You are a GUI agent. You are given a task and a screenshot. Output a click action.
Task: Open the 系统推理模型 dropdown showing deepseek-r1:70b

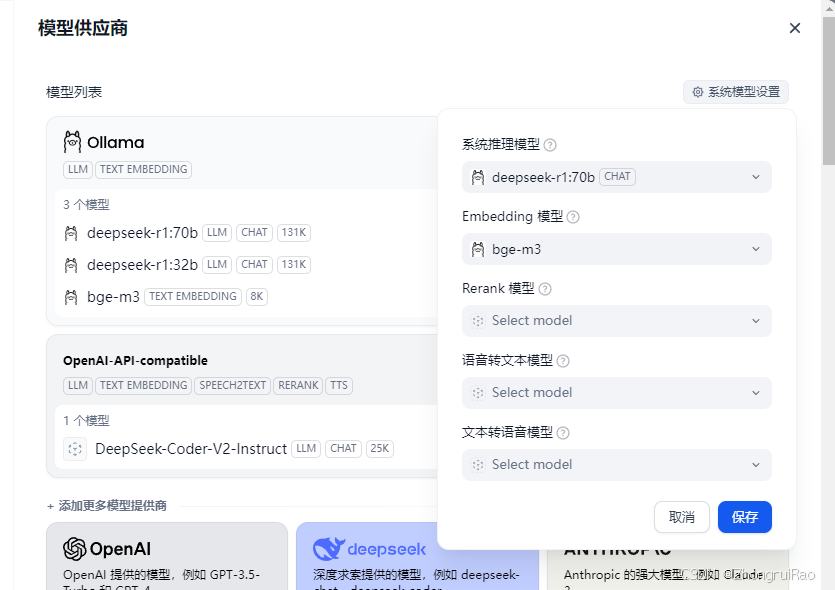617,177
